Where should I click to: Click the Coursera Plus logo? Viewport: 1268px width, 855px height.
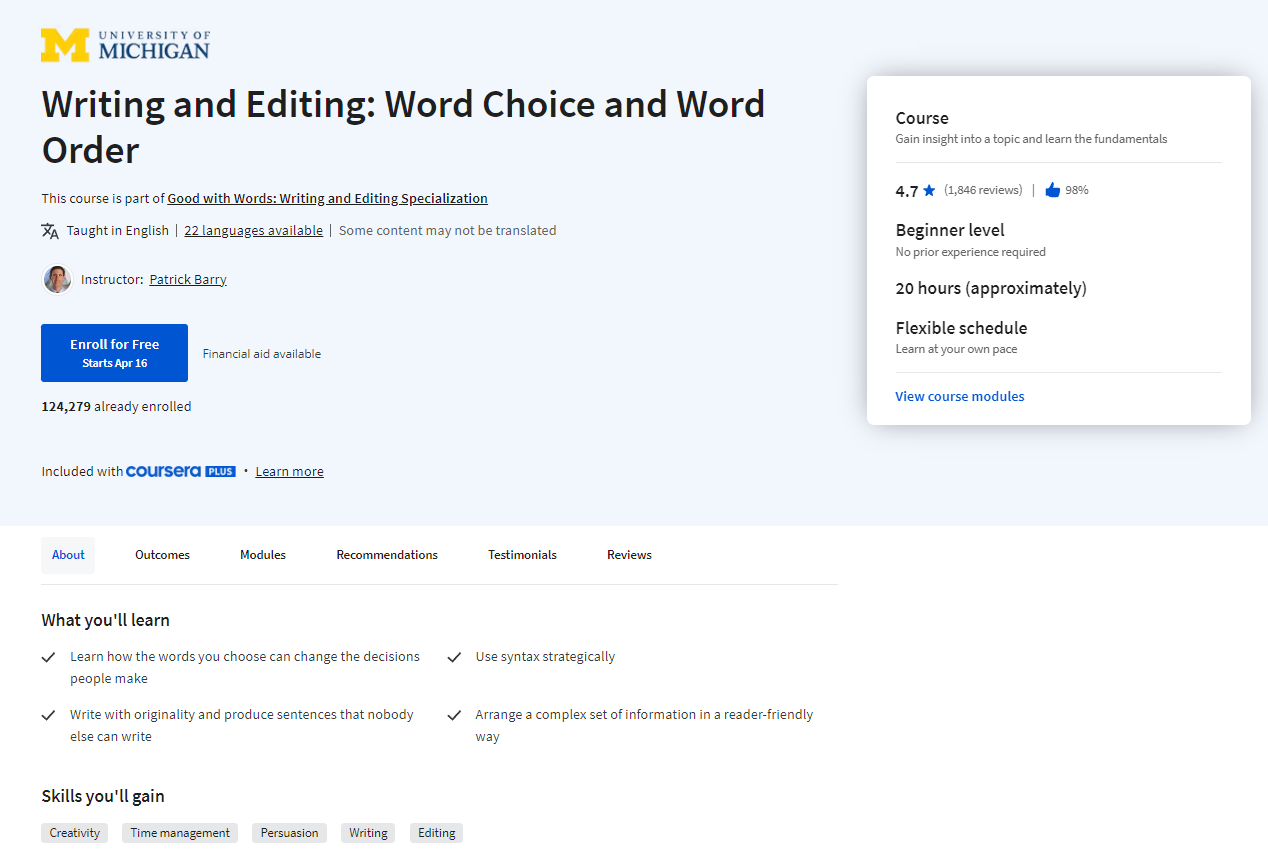[181, 471]
